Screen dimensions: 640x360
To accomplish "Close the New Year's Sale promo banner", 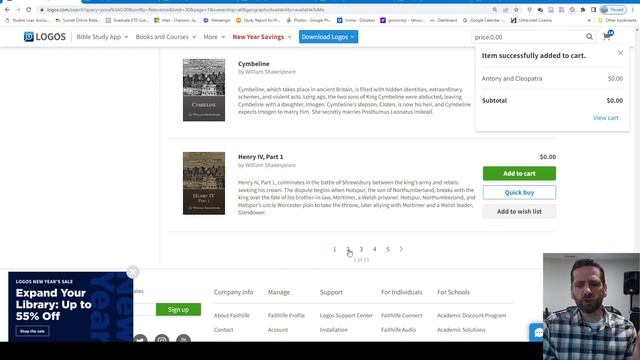I will click(x=133, y=272).
